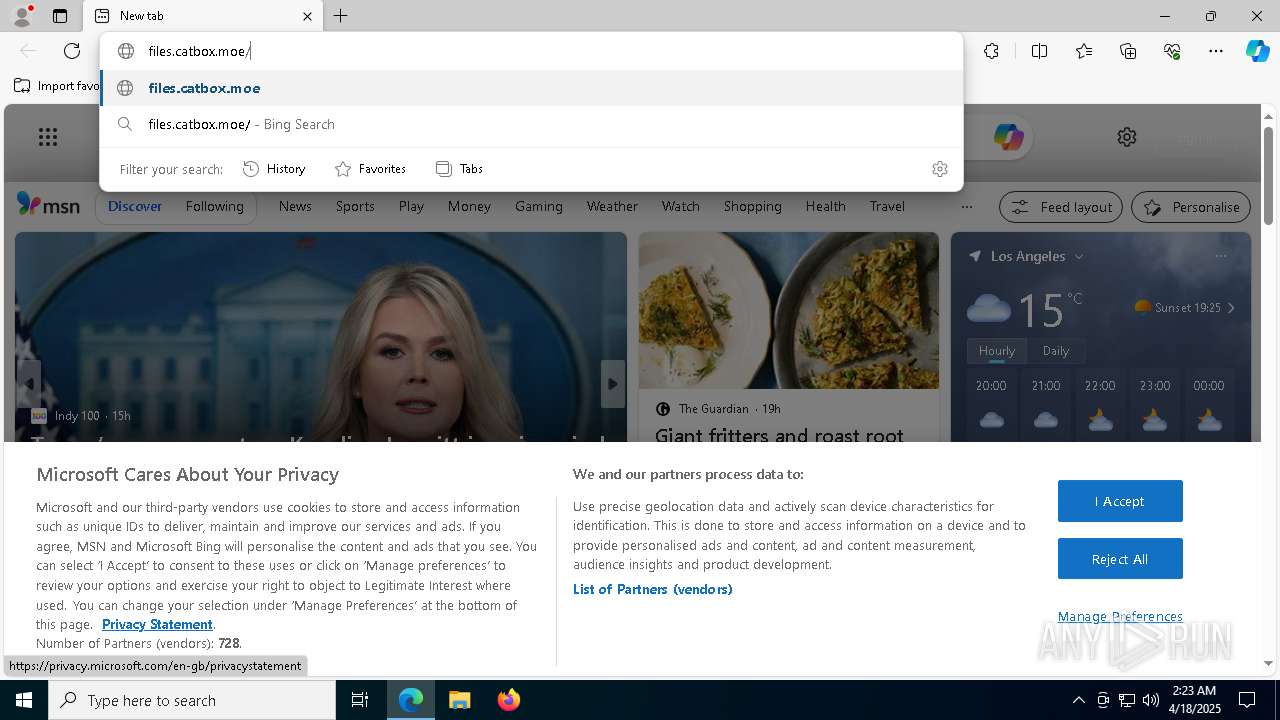Image resolution: width=1280 pixels, height=720 pixels.
Task: Open File Explorer from taskbar
Action: click(459, 700)
